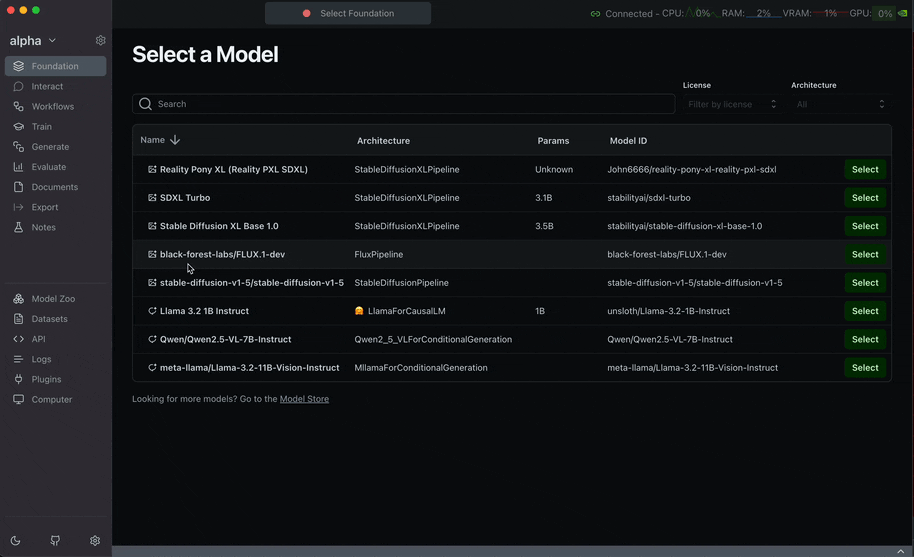Click the Interact chat bubble icon
The image size is (914, 557).
click(x=19, y=87)
